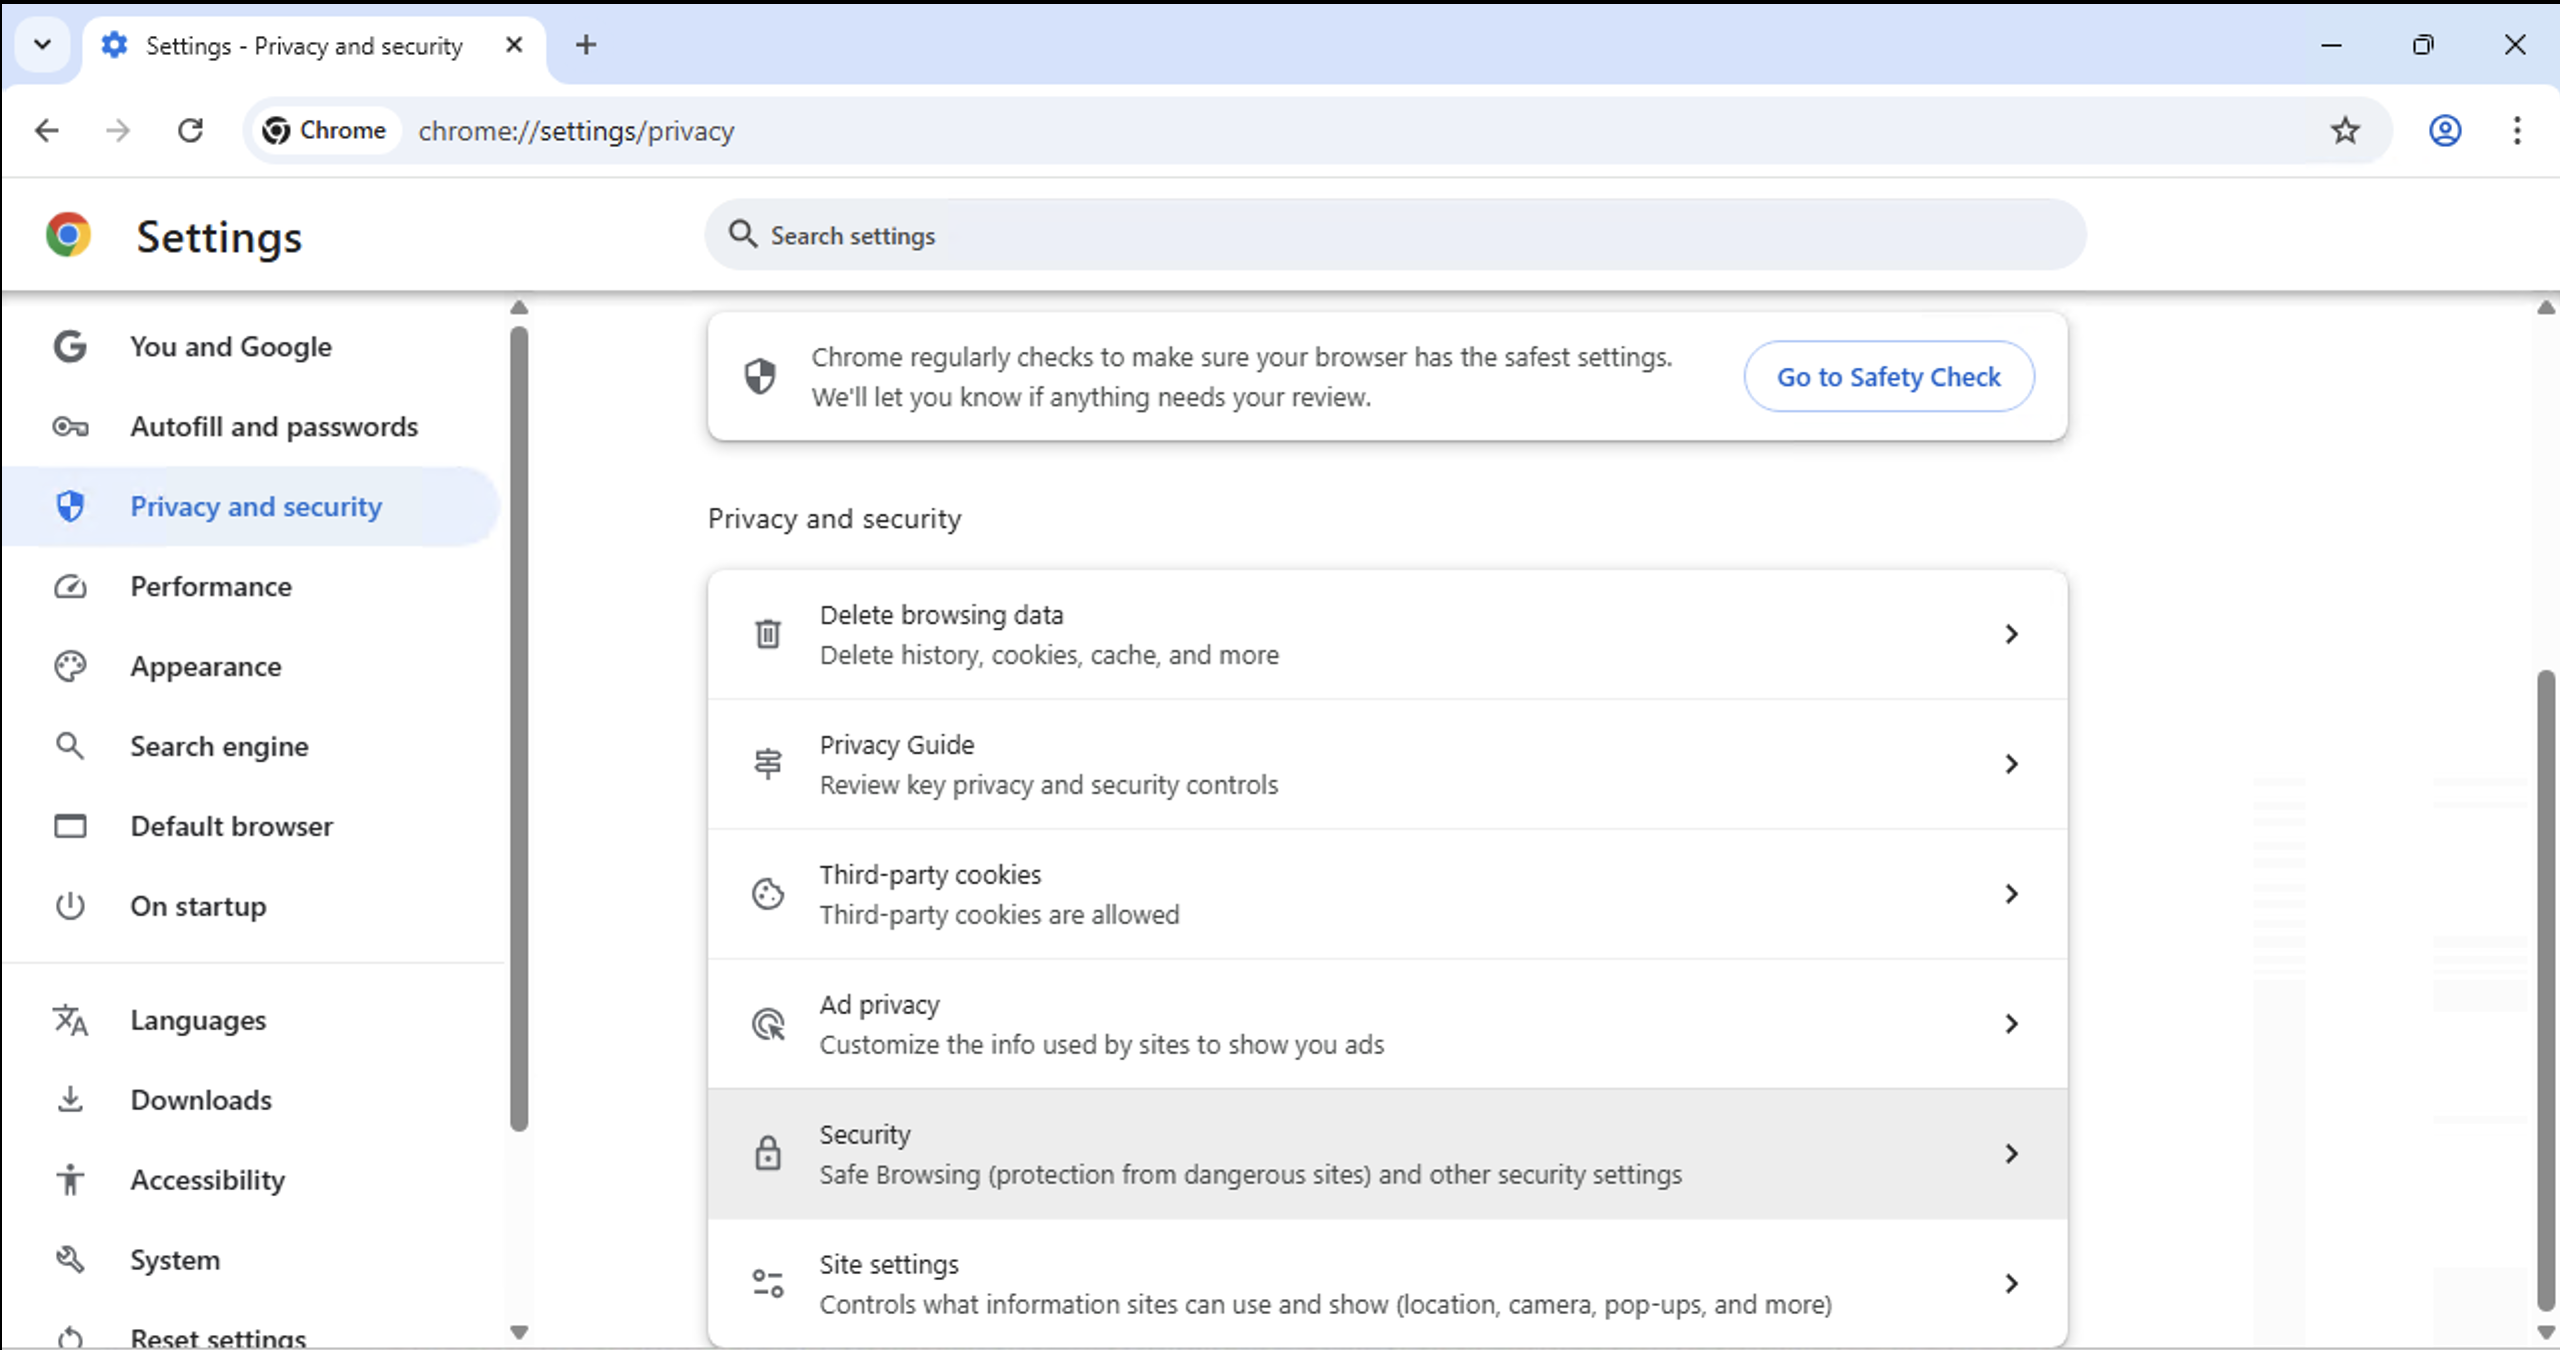Select Appearance in the settings sidebar

206,667
